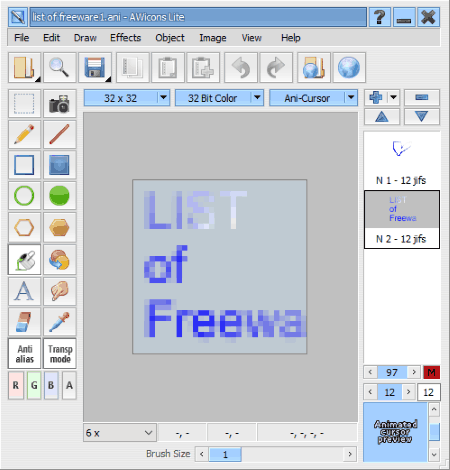Select the paint bucket fill tool
Image resolution: width=450 pixels, height=470 pixels.
24,260
